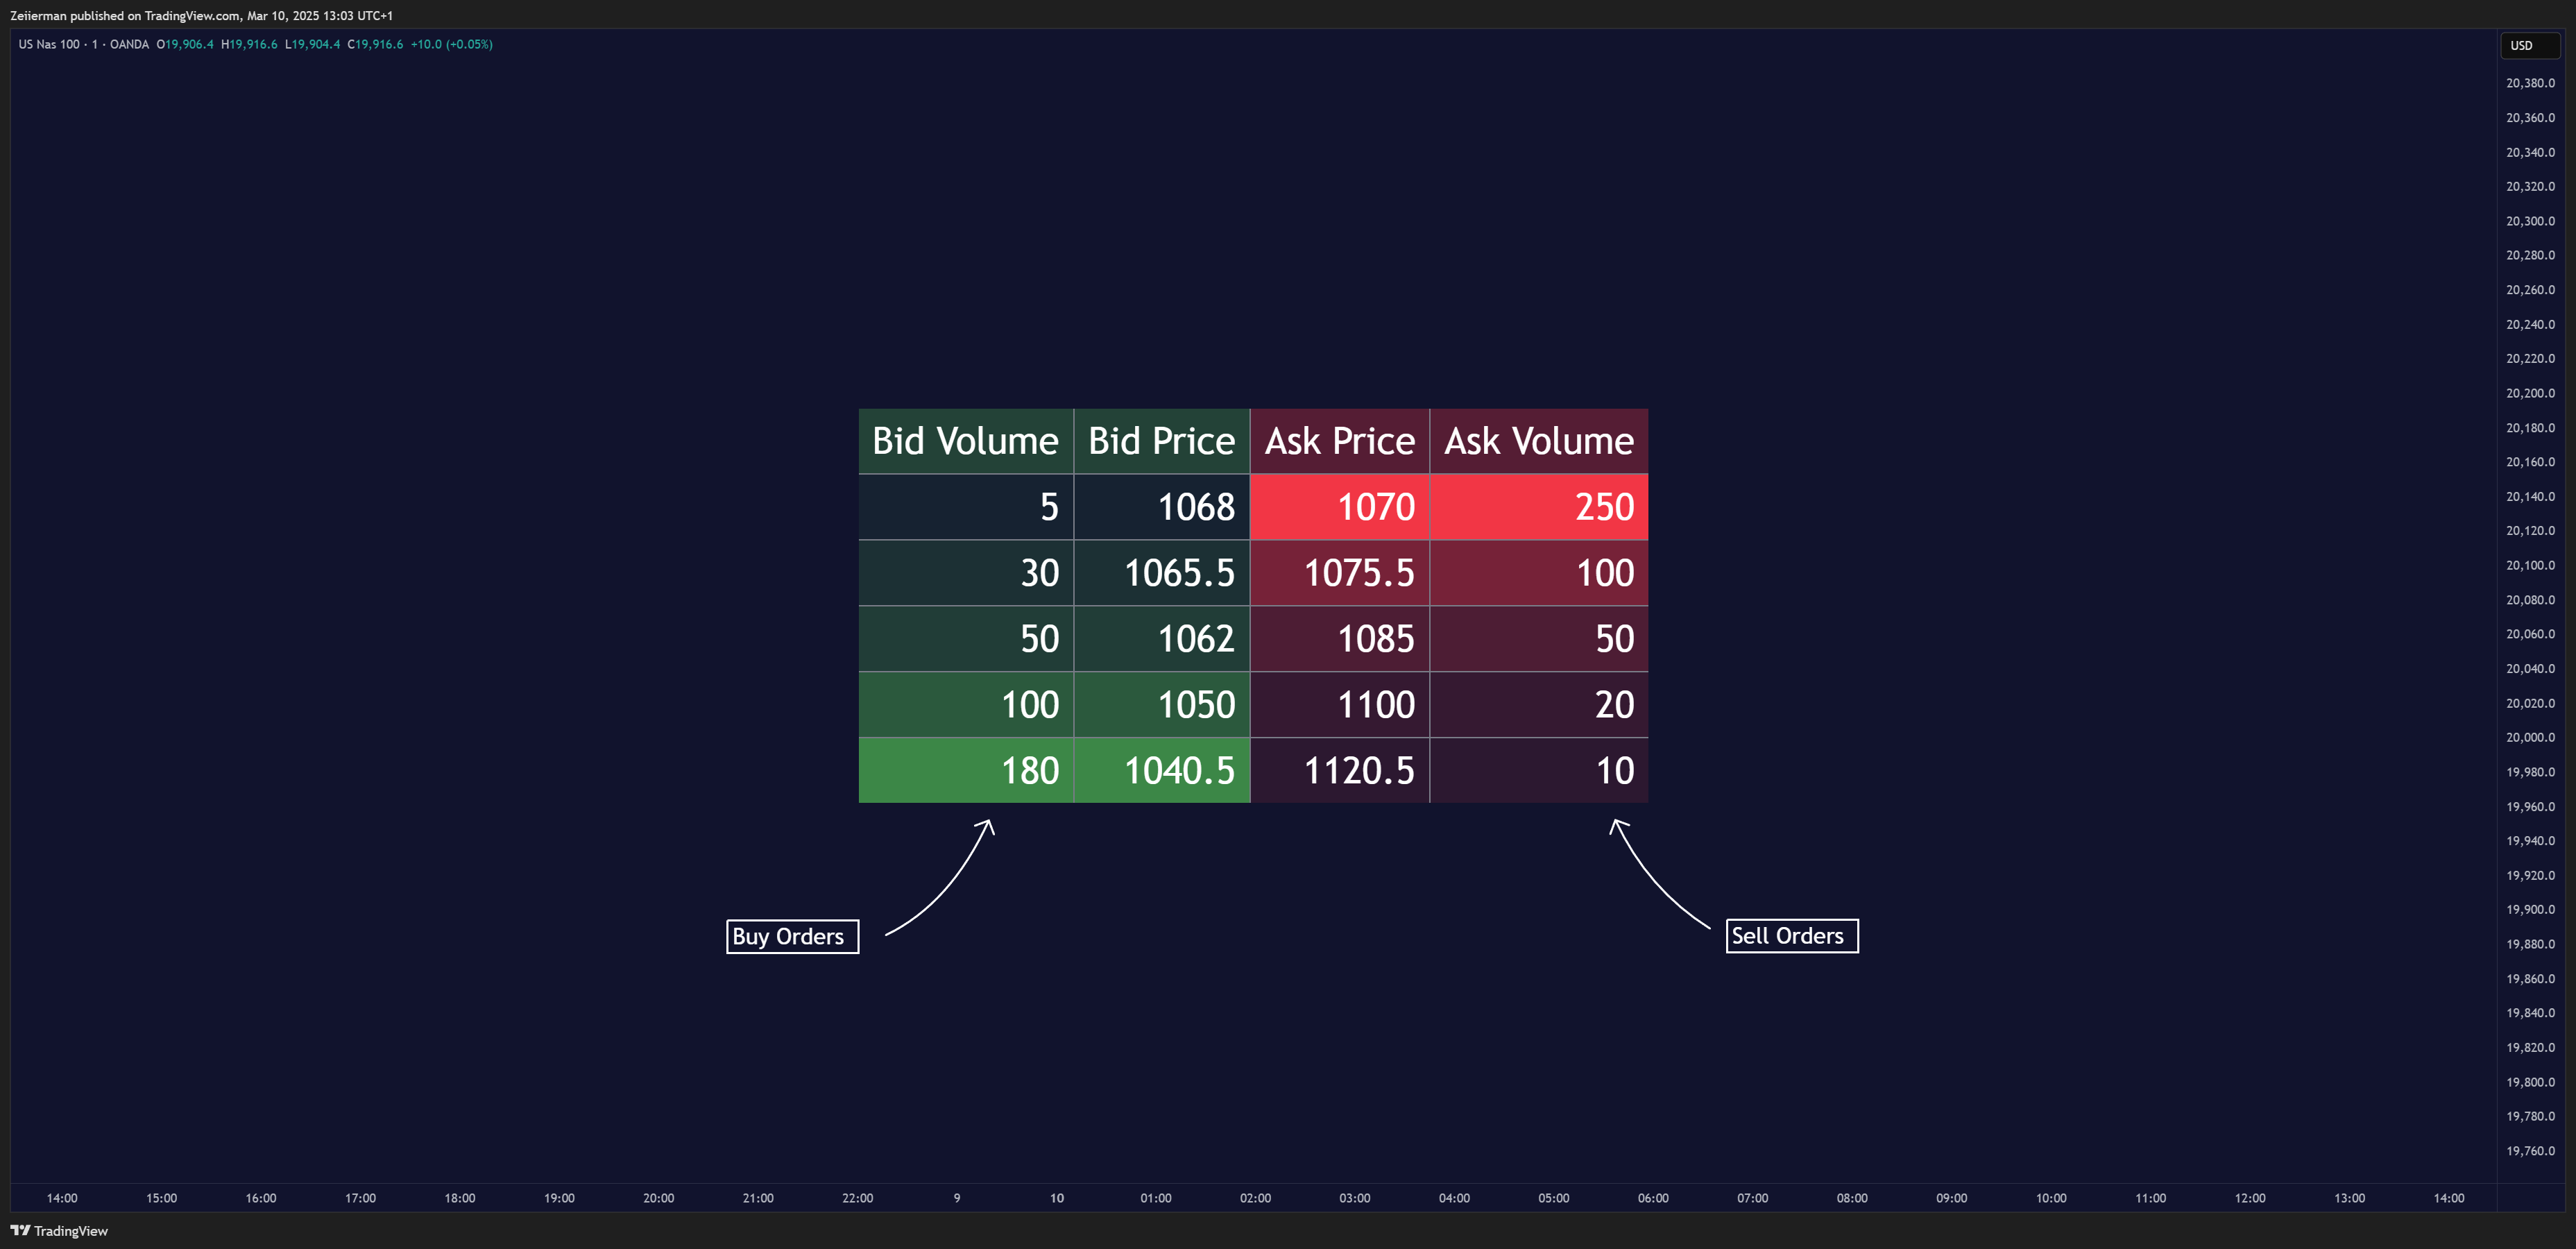This screenshot has height=1249, width=2576.
Task: Click the bright red 1070 ask price cell
Action: click(1340, 507)
